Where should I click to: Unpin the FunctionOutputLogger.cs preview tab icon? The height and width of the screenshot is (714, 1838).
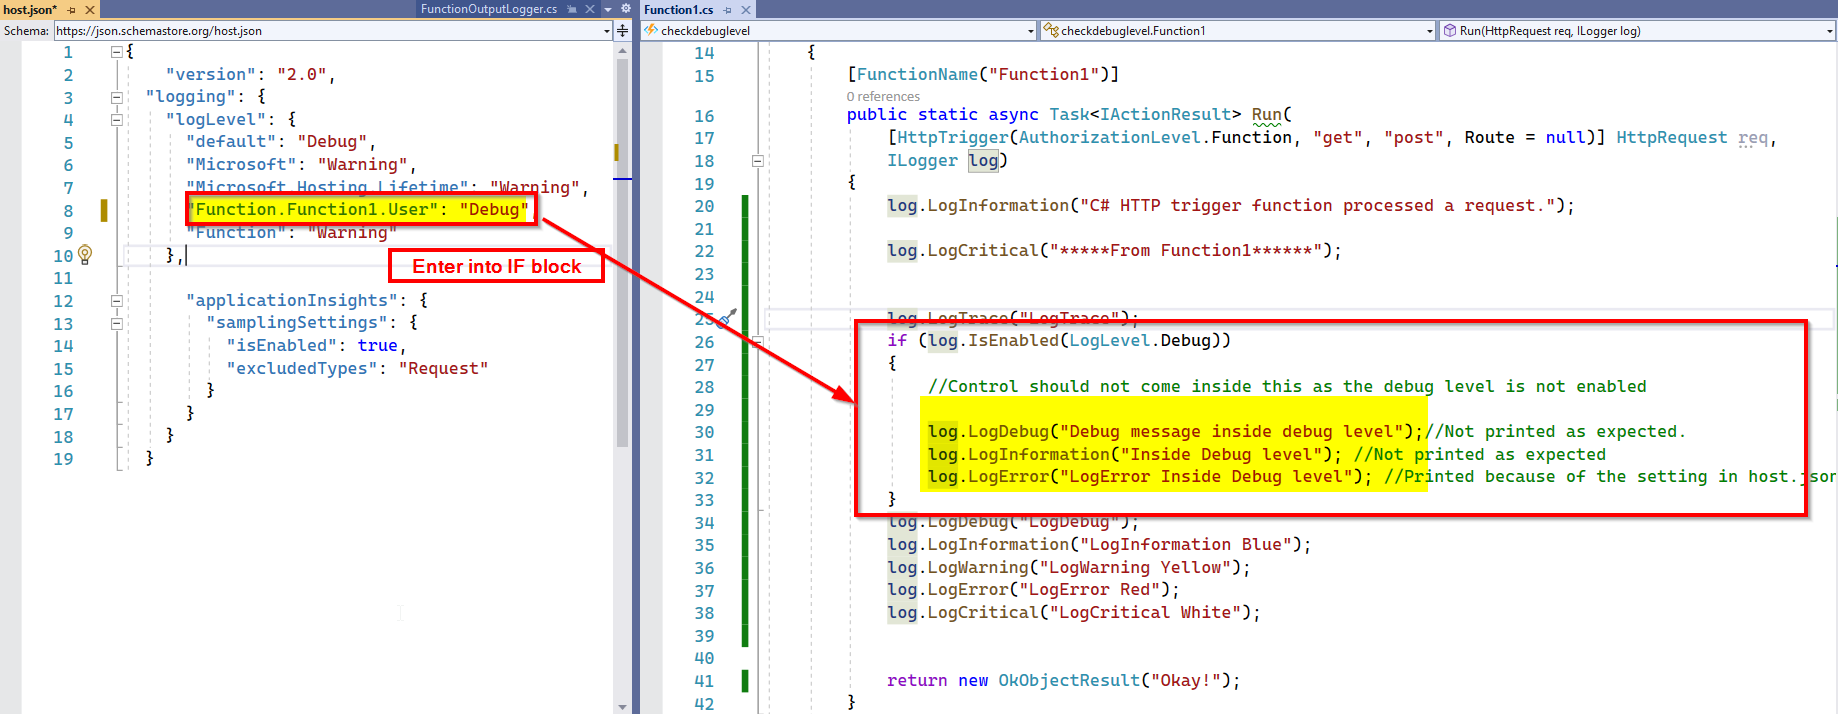pyautogui.click(x=572, y=9)
